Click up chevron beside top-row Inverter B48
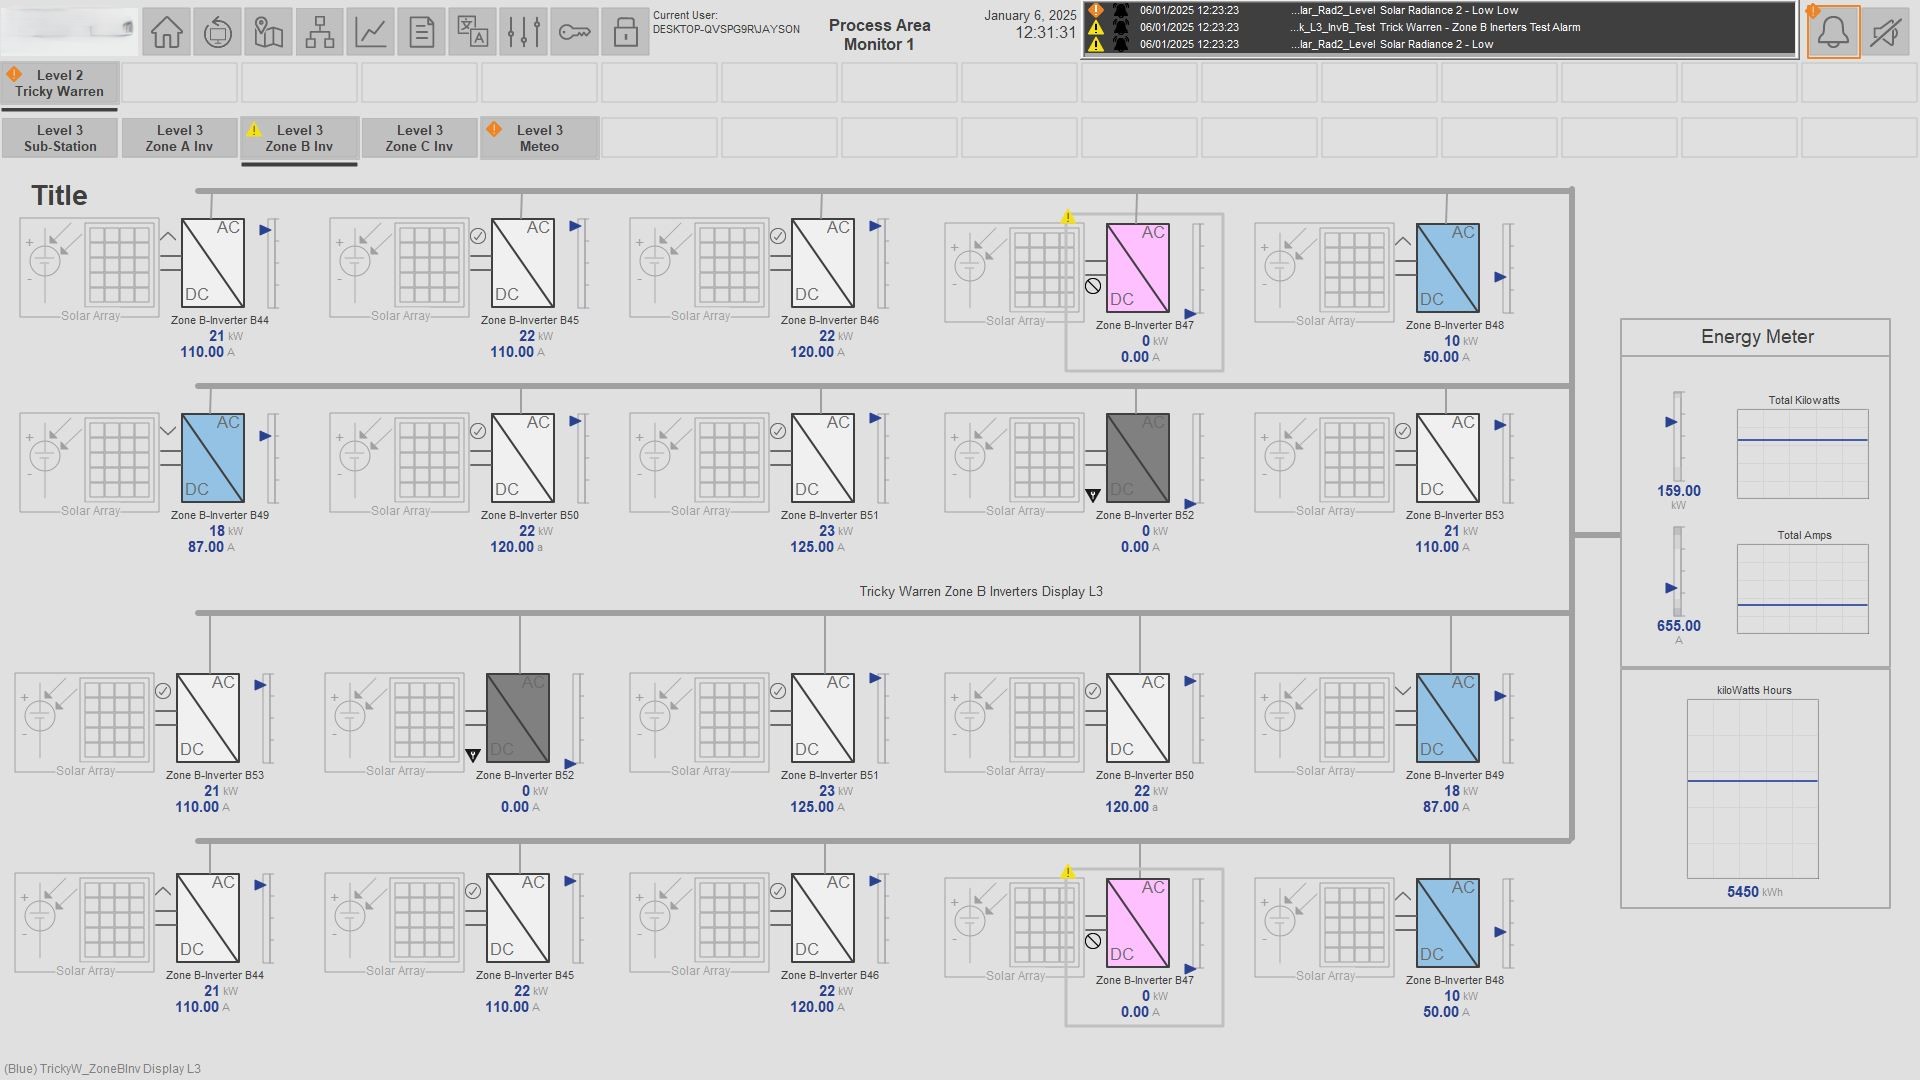1920x1080 pixels. (x=1403, y=242)
